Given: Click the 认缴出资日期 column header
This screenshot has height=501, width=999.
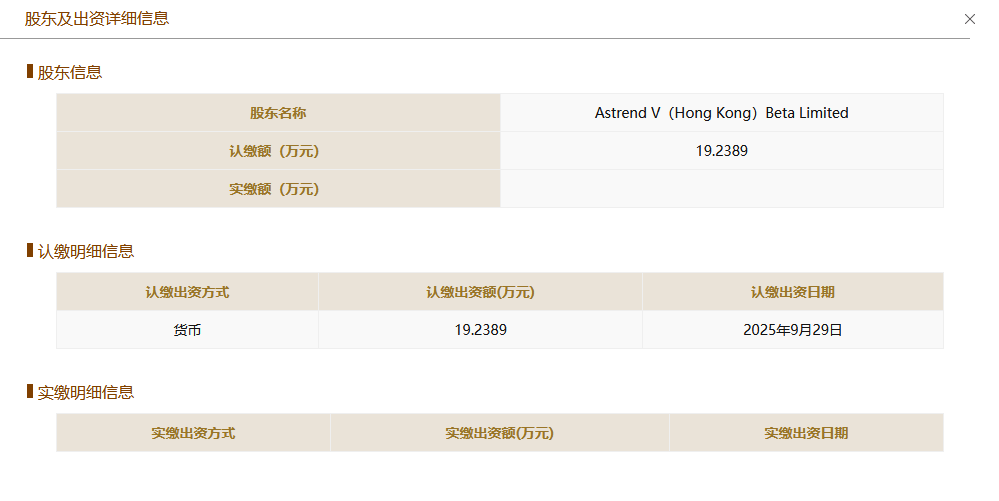Looking at the screenshot, I should (x=792, y=292).
